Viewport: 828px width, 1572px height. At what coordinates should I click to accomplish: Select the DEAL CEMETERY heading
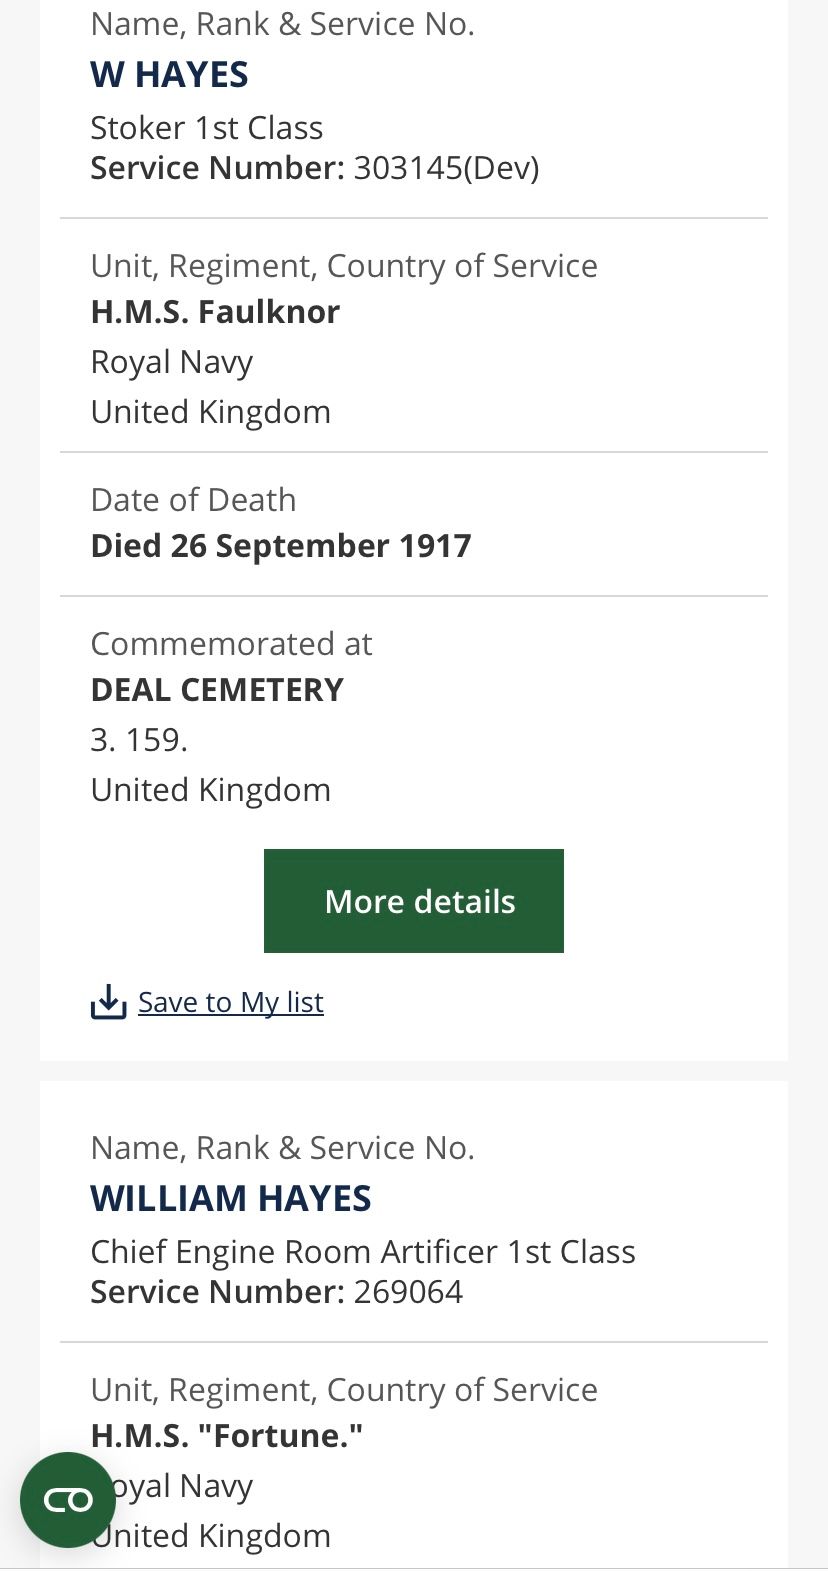[x=217, y=690]
